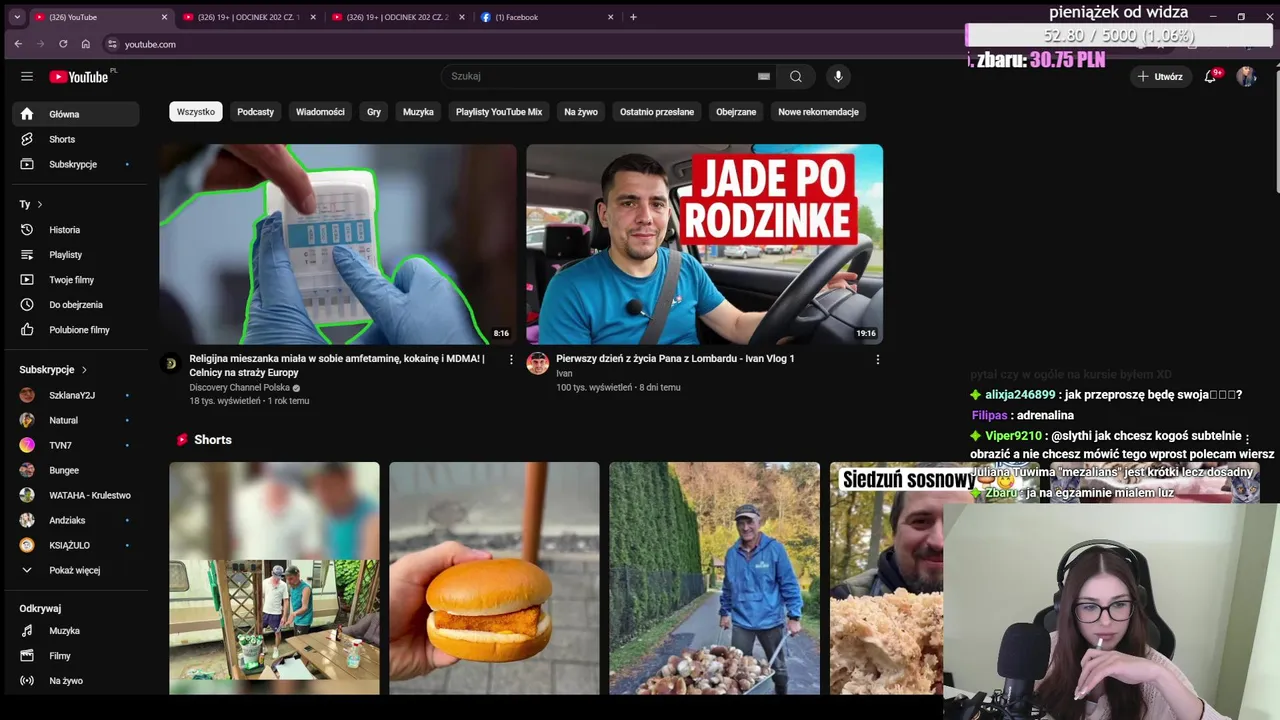Viewport: 1280px width, 720px height.
Task: Open the tab search dropdown arrow
Action: pos(16,17)
